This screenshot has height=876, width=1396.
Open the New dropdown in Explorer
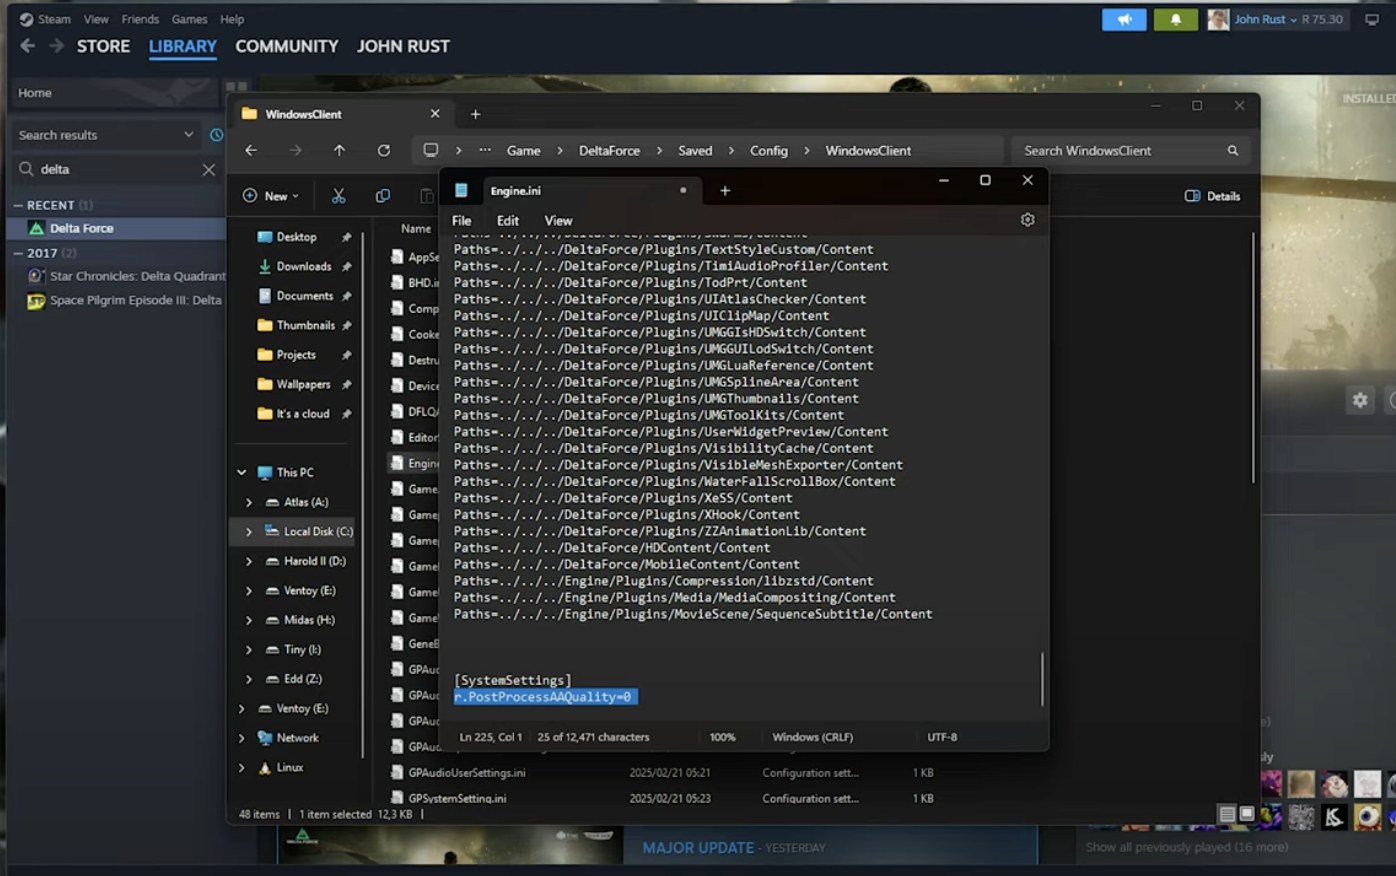click(x=271, y=196)
